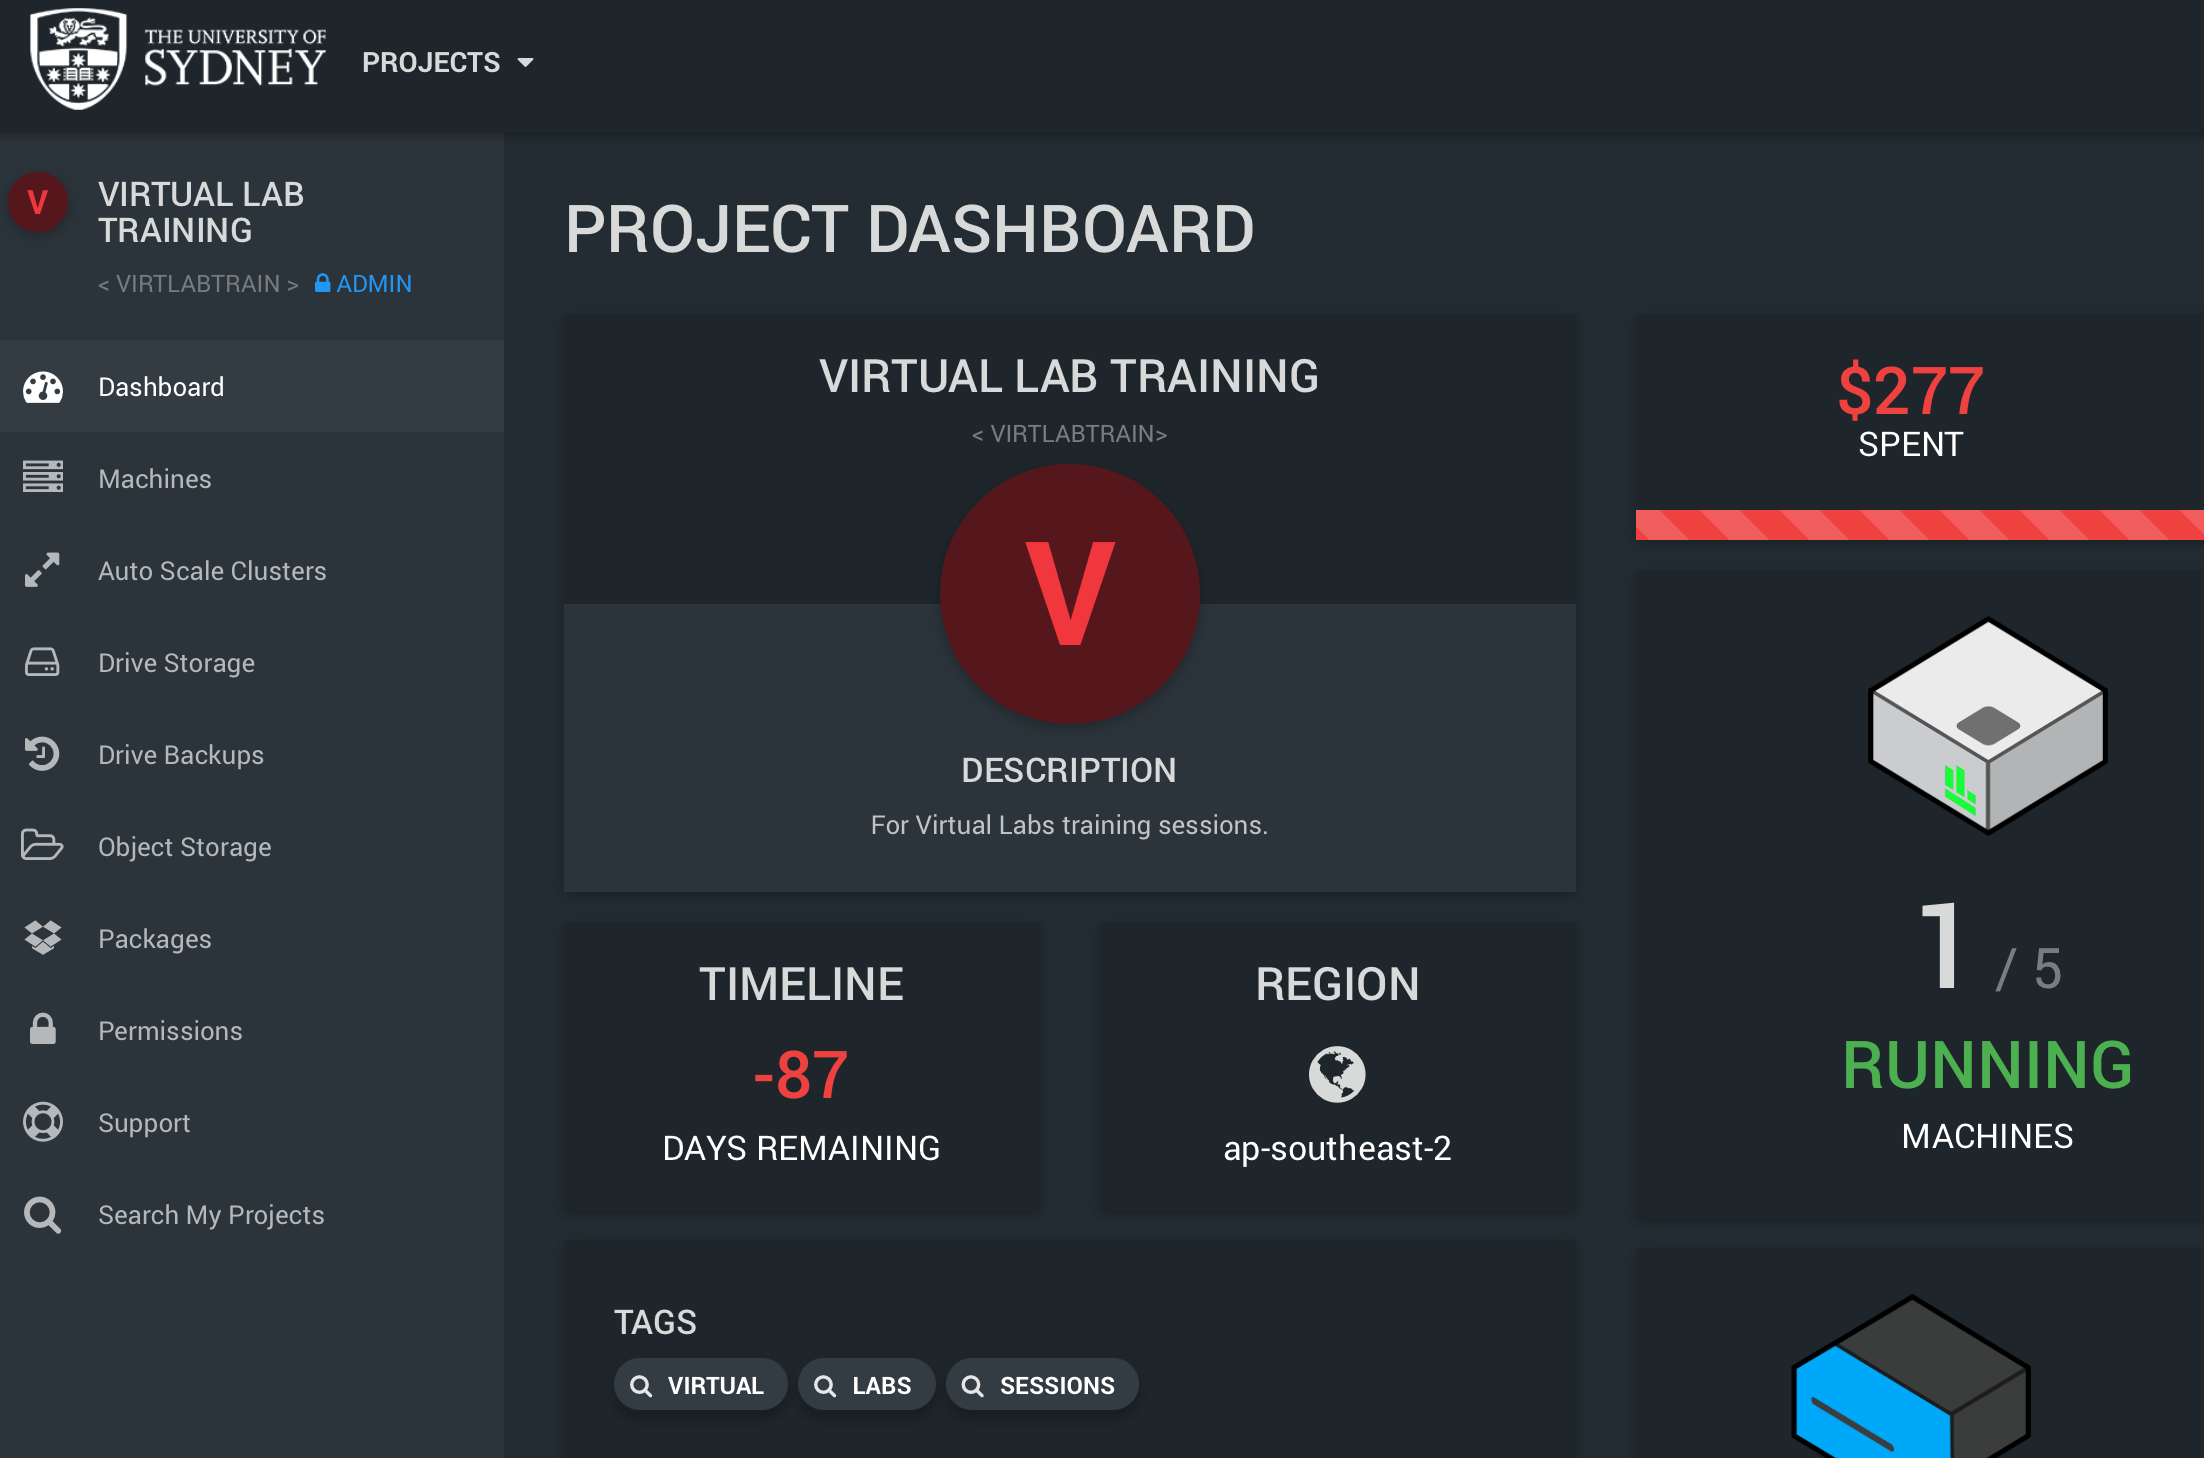Screen dimensions: 2204x1458
Task: Open the Support page
Action: coord(252,1122)
